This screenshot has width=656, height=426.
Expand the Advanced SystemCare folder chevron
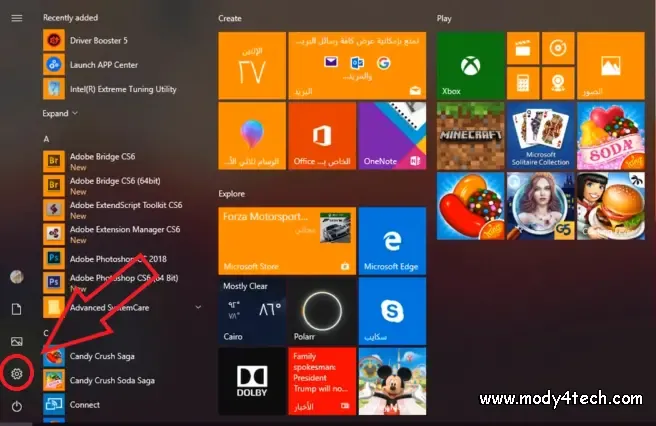coord(198,307)
